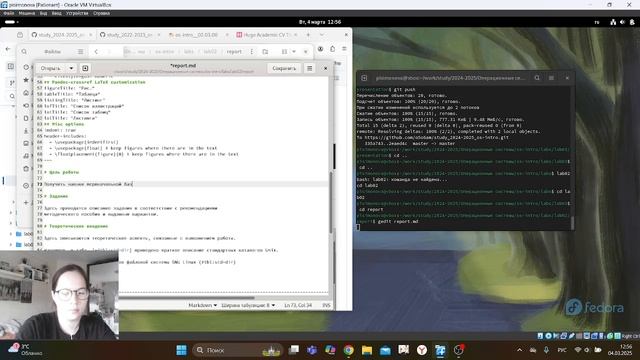Open the VirtualBox Файл menu

click(x=9, y=13)
